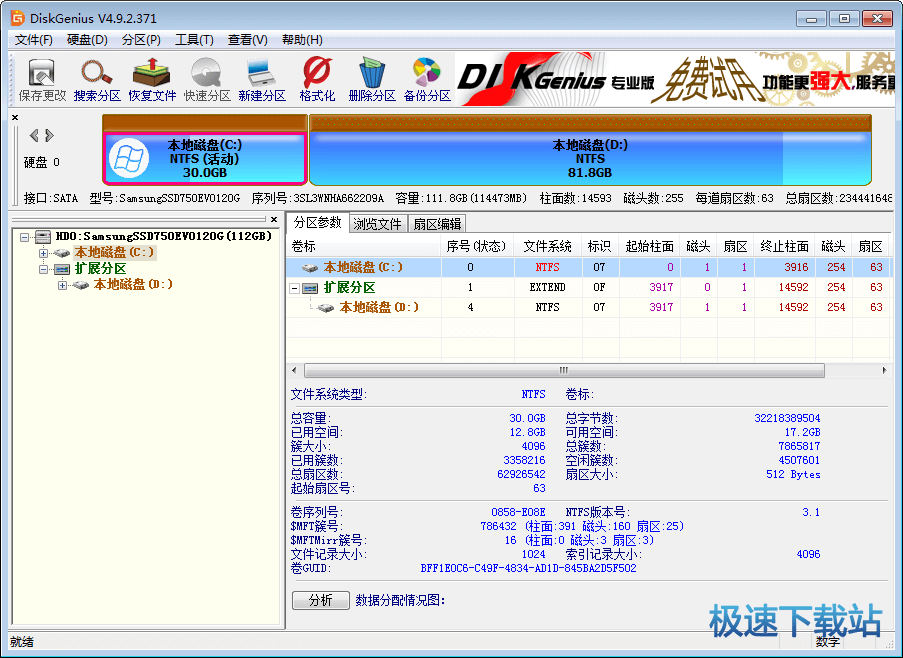Select 本地磁盘(D:) in the left tree
The image size is (903, 658).
tap(132, 284)
